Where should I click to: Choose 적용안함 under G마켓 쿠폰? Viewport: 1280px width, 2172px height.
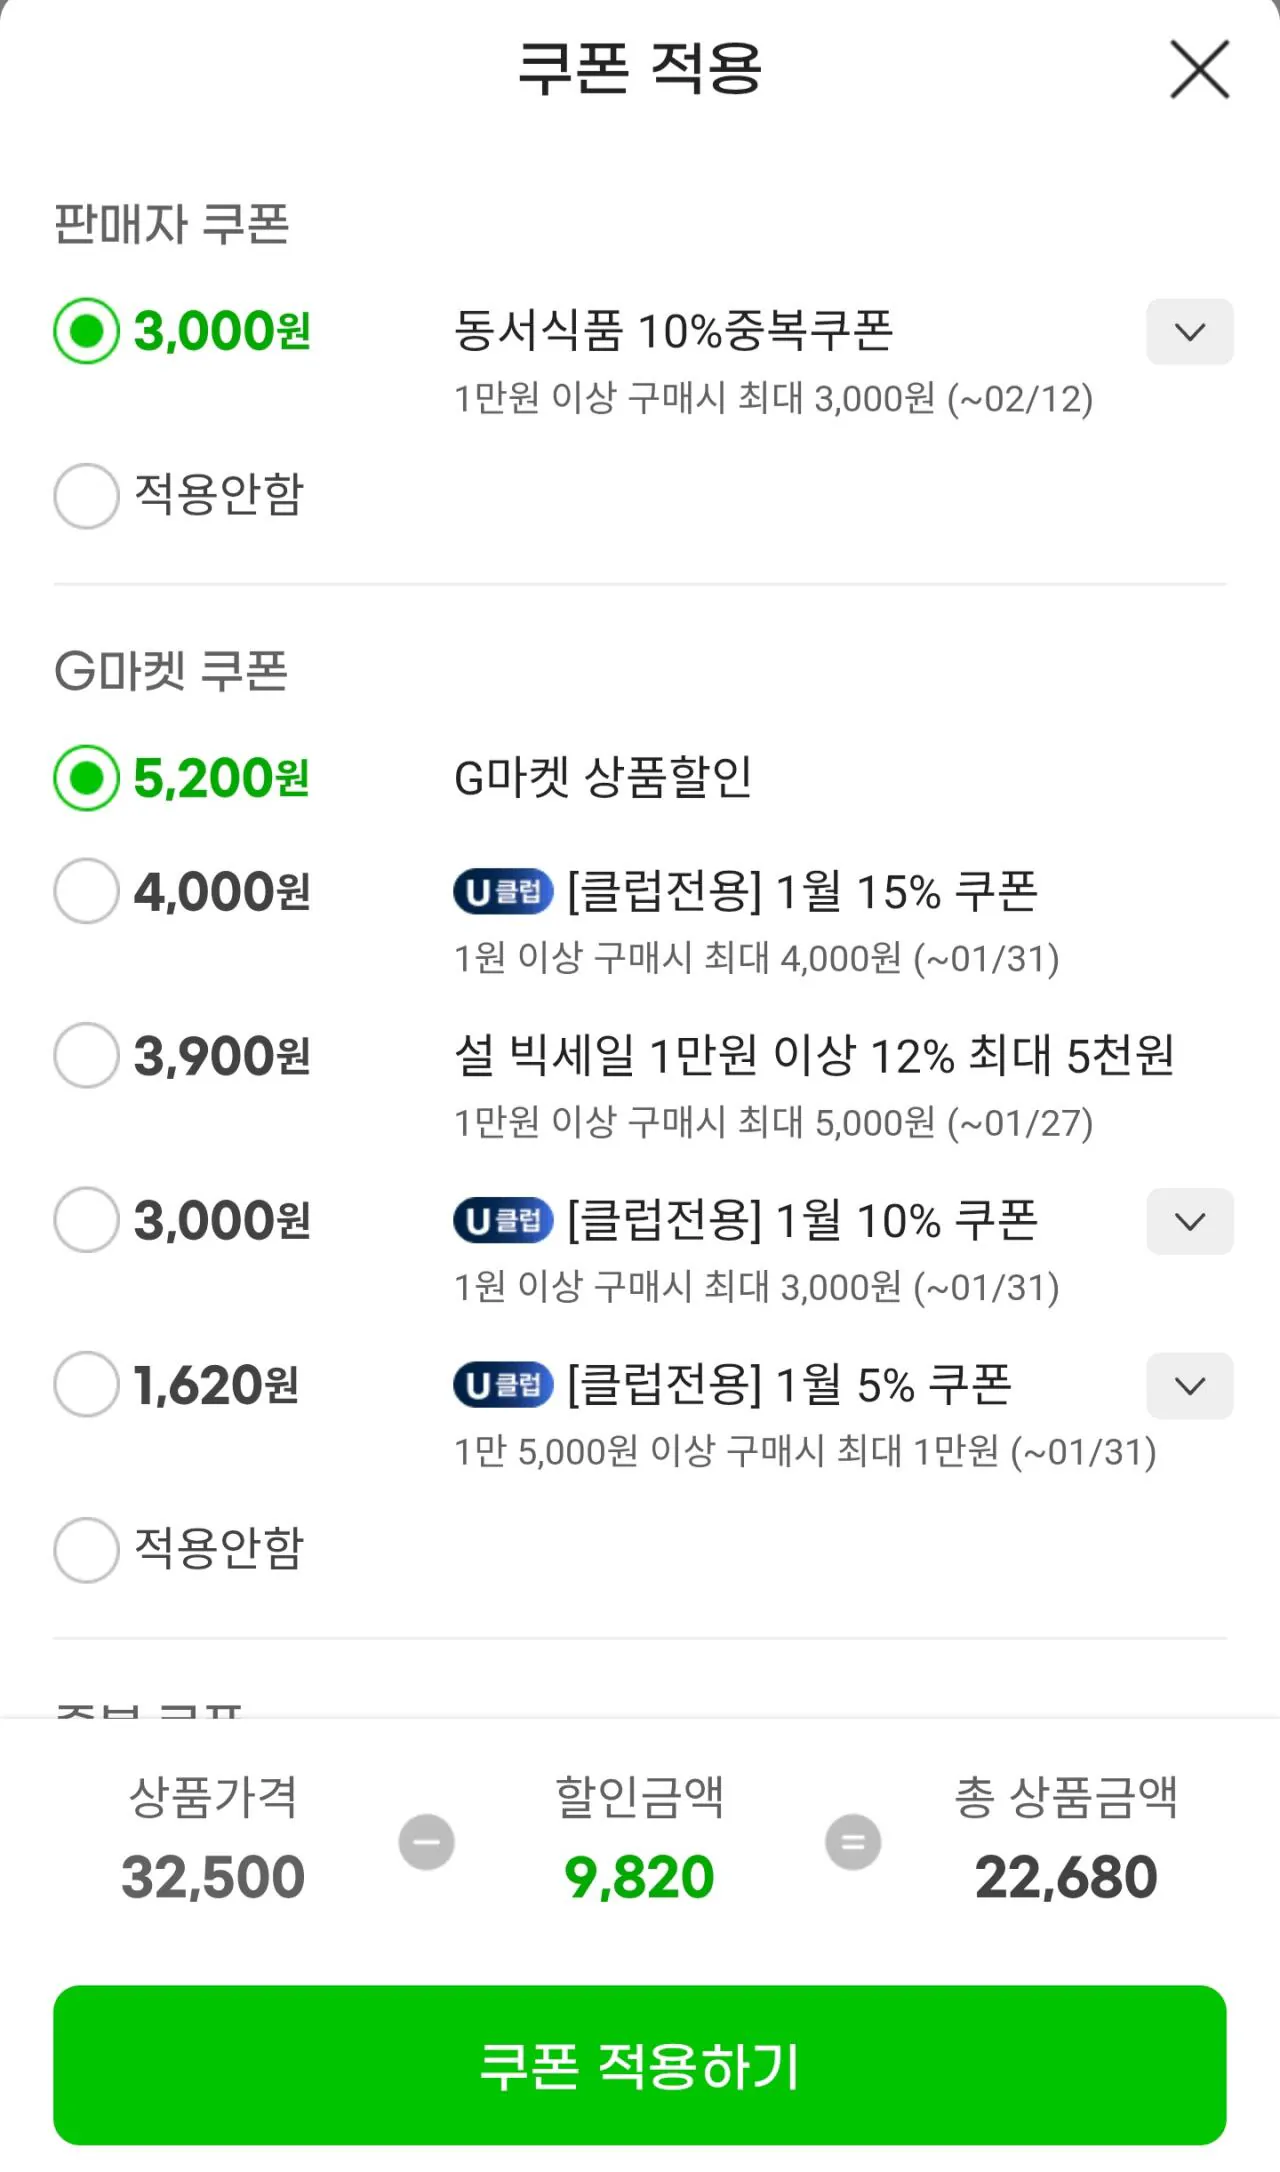pyautogui.click(x=87, y=1549)
